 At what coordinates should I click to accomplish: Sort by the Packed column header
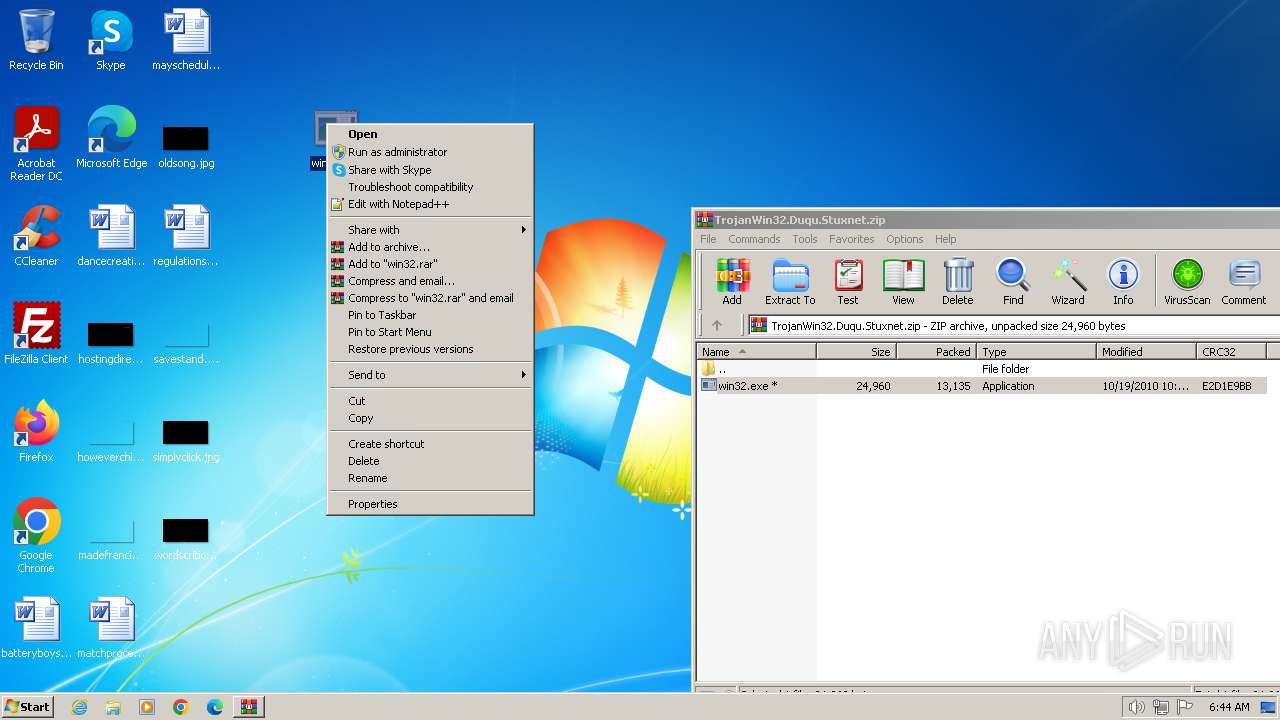click(x=936, y=352)
